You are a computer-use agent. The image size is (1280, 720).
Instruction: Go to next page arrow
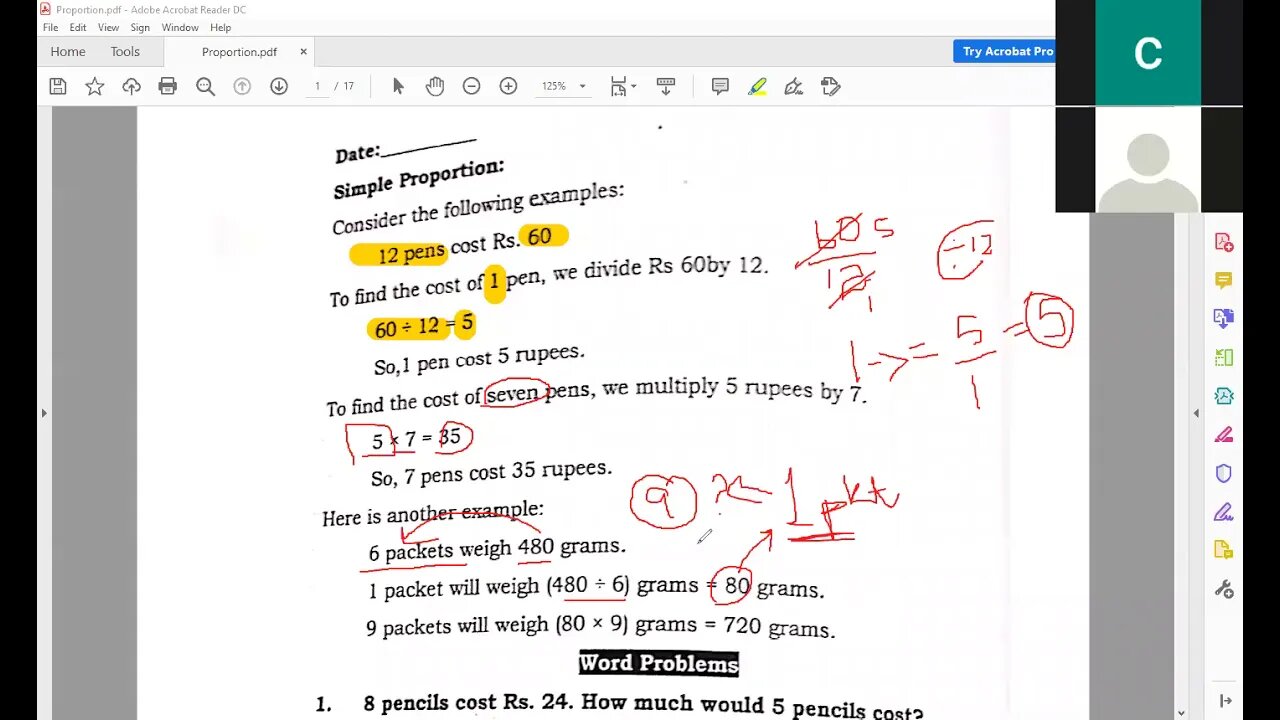(x=279, y=87)
